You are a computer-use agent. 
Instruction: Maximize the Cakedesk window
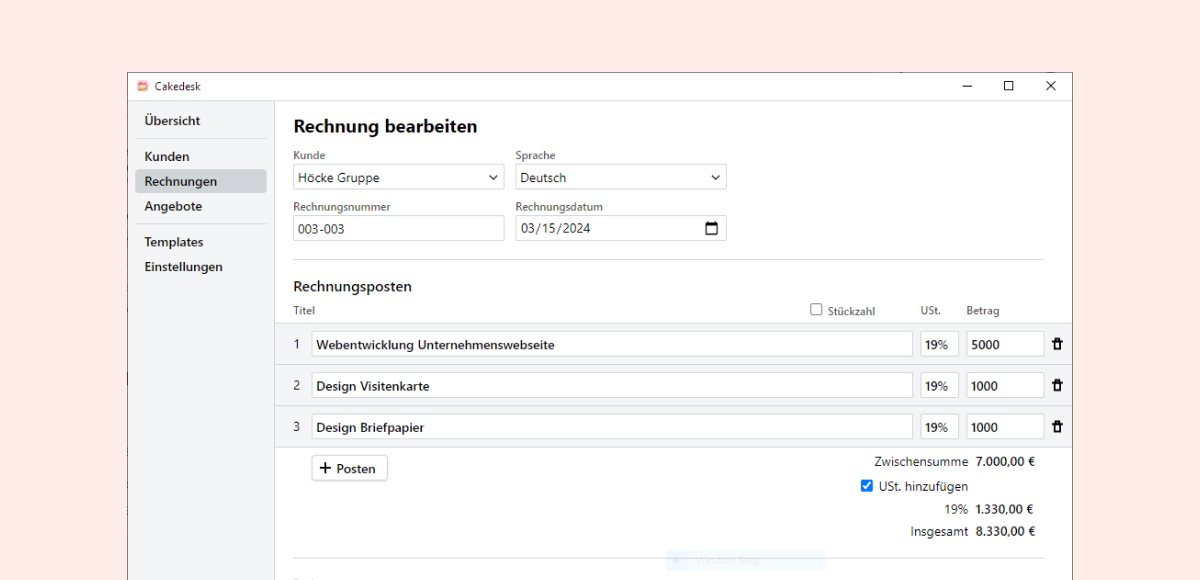(1008, 86)
